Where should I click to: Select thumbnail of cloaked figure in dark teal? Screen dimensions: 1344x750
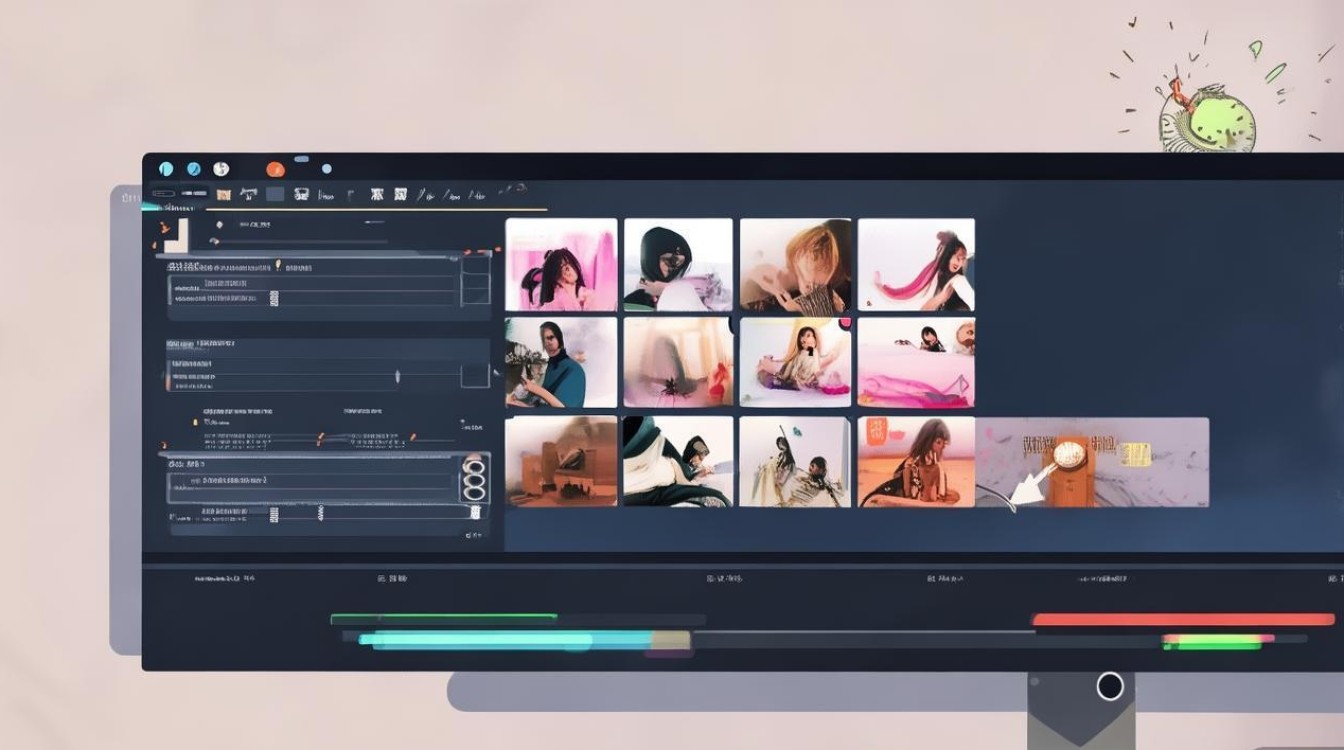point(678,461)
